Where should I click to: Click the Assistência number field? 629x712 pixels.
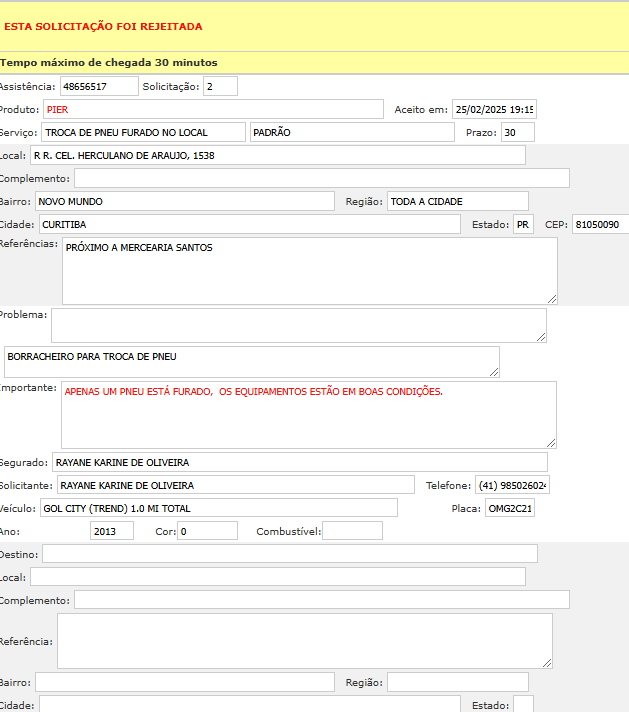(99, 87)
